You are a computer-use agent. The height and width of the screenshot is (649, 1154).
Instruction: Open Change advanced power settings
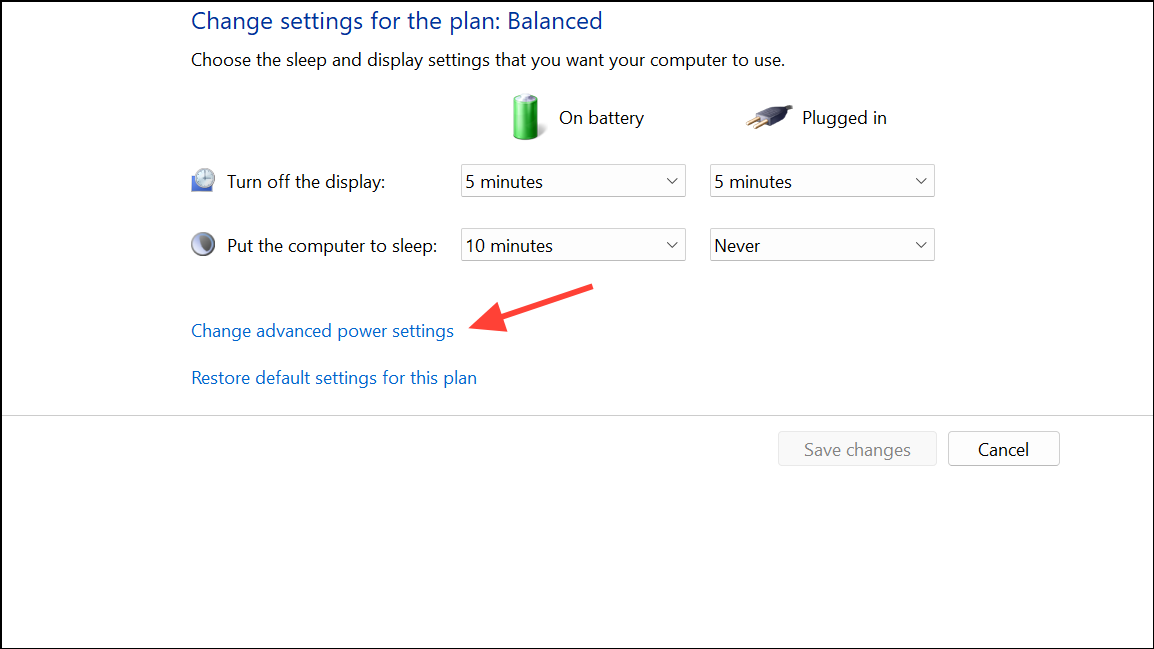click(322, 330)
